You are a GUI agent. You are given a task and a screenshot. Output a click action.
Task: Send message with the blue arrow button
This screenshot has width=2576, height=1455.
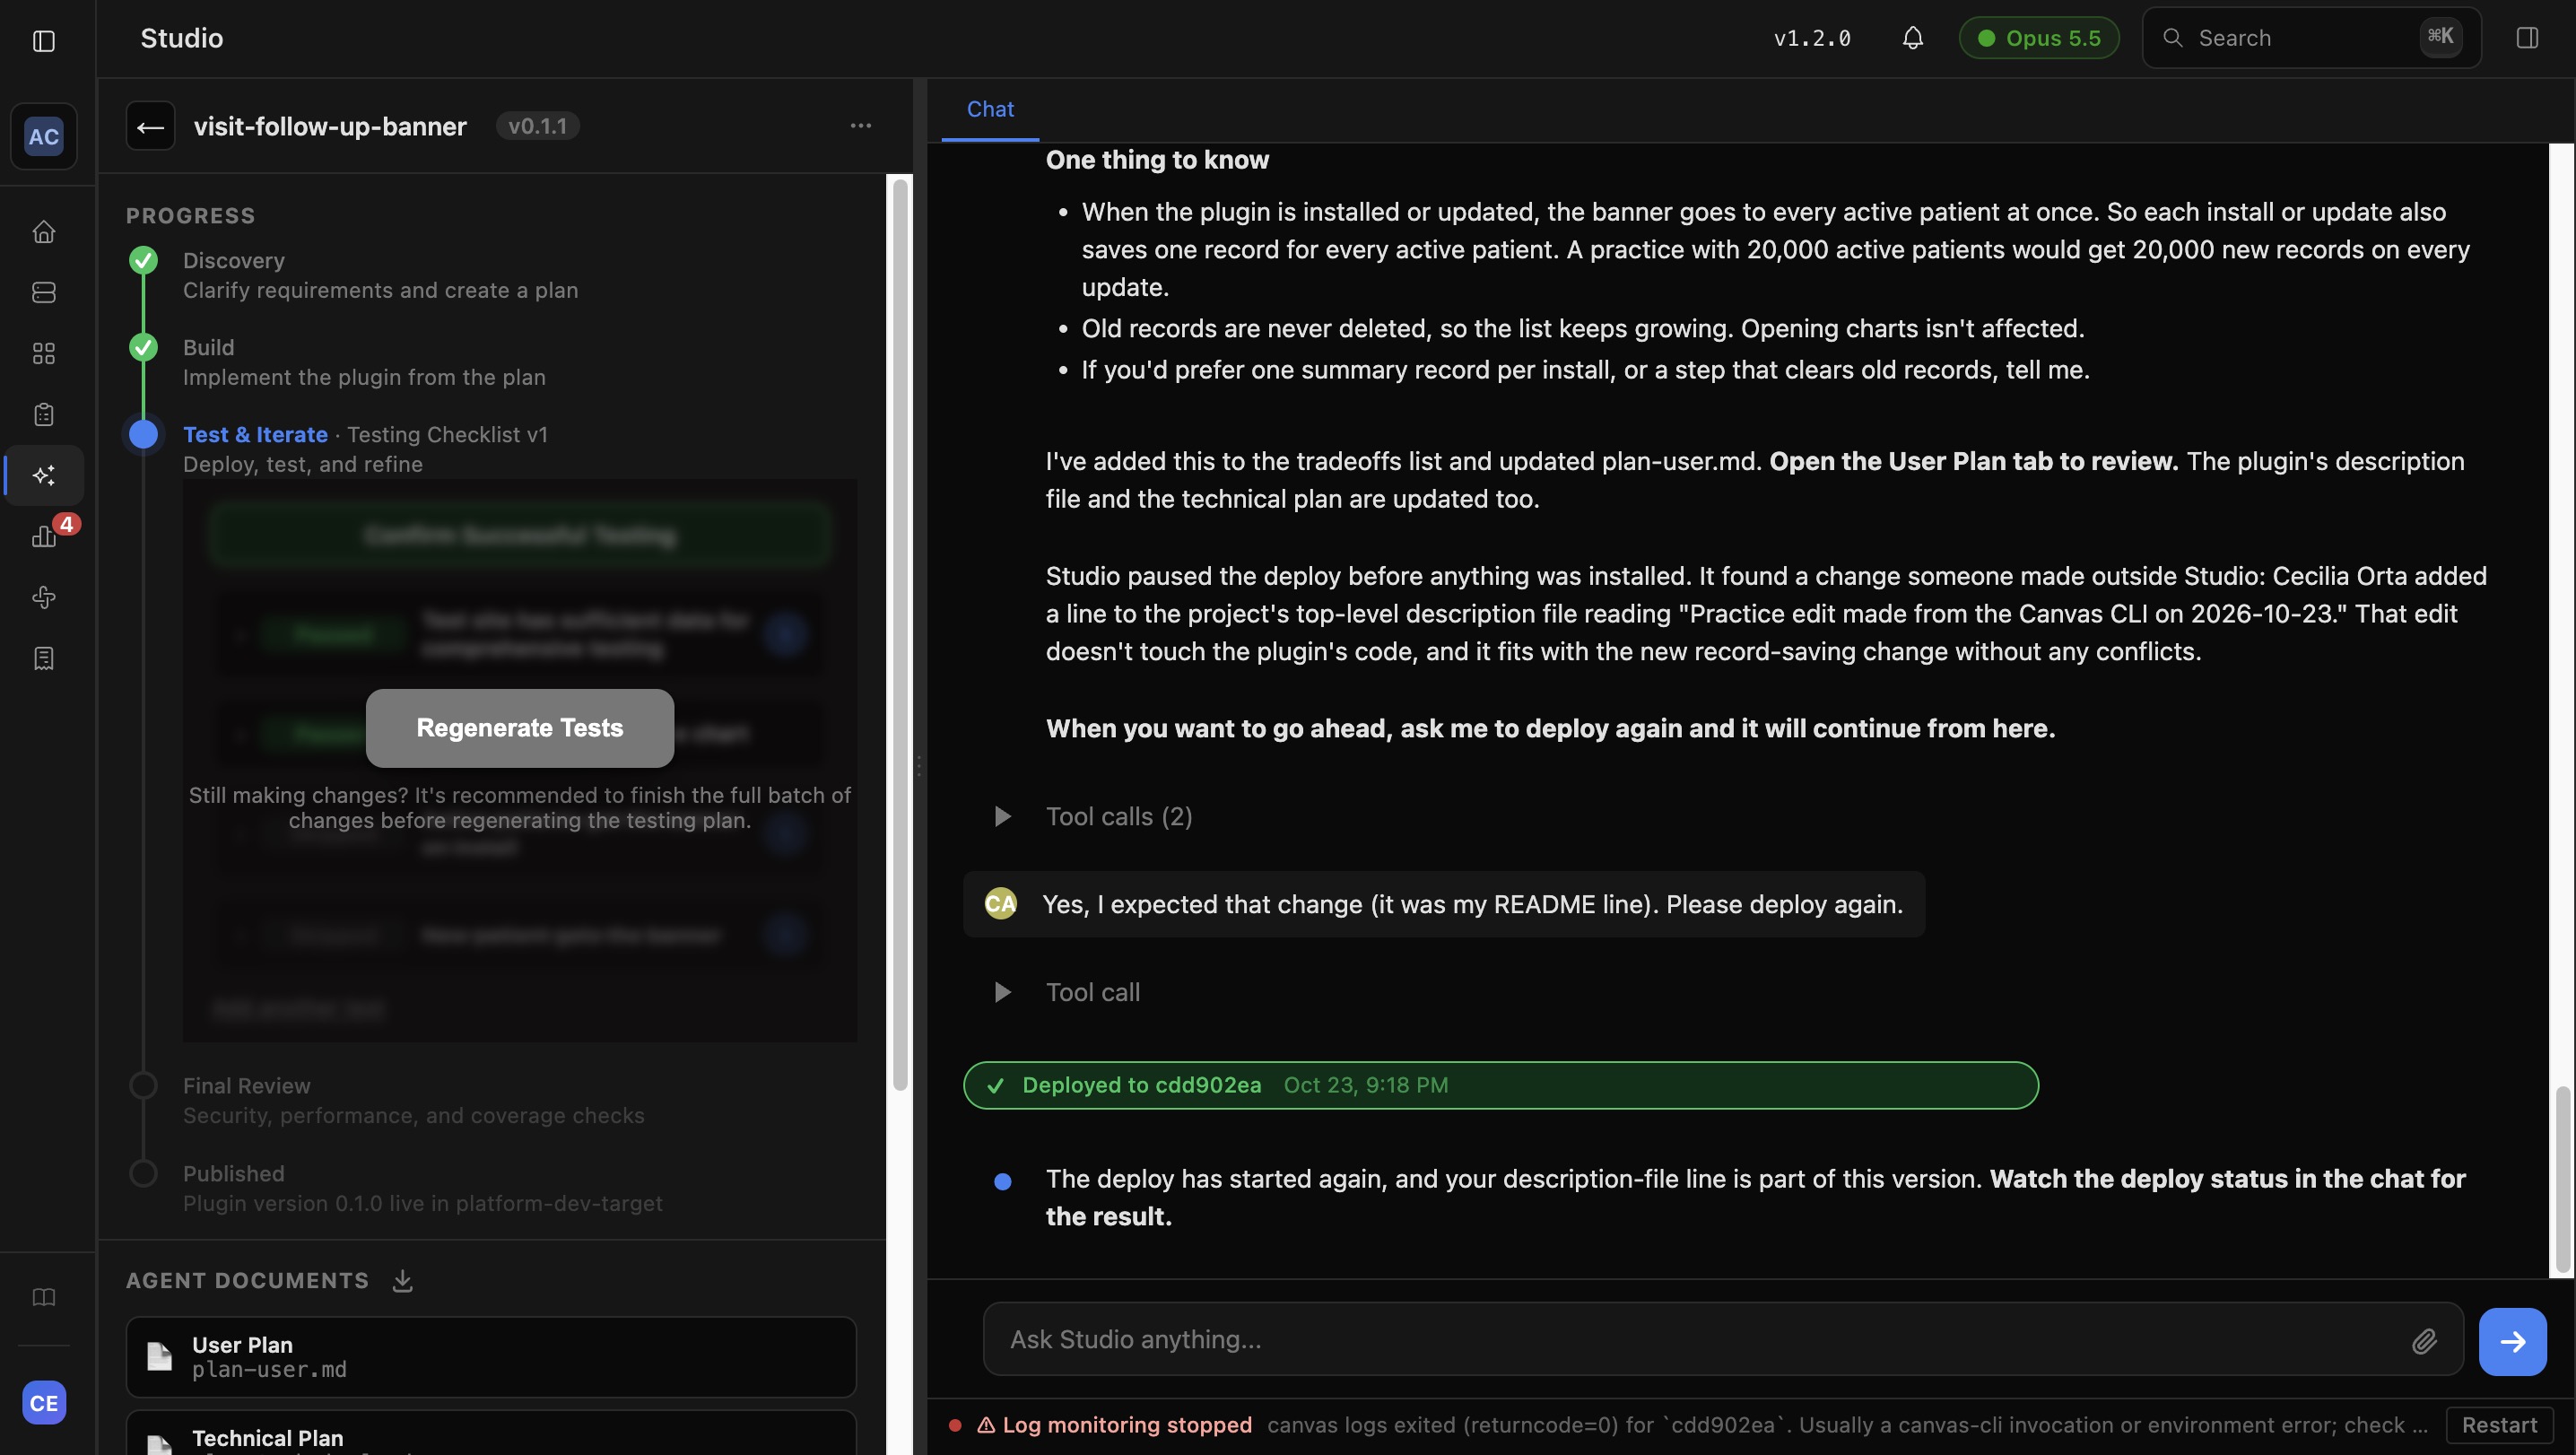[2512, 1342]
